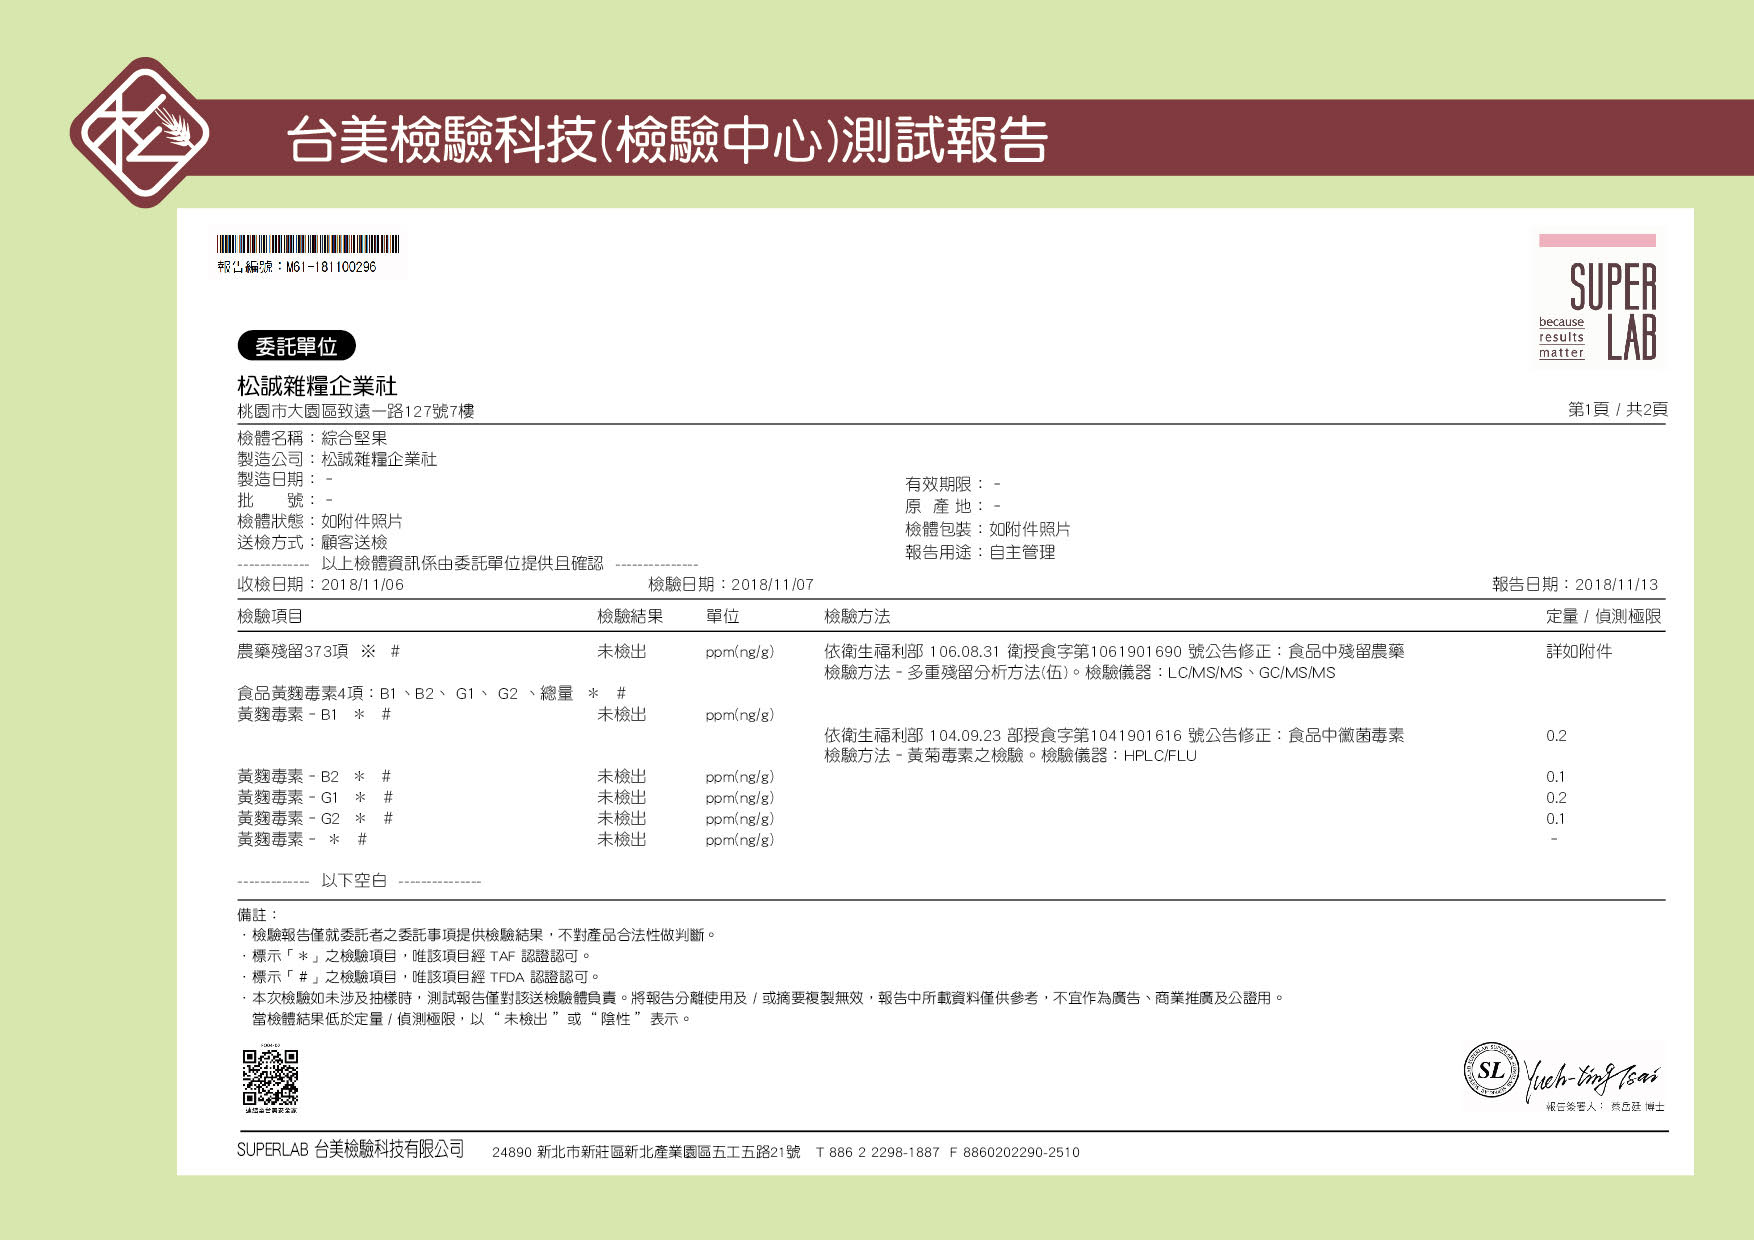
Task: Click the handwritten Yueh-ting Tsai signature
Action: pos(1592,1077)
